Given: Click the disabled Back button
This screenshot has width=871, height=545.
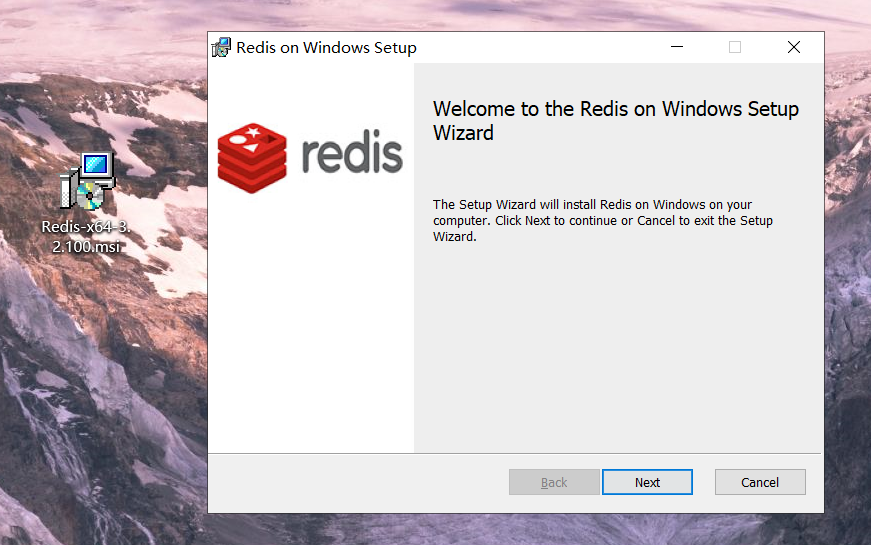Looking at the screenshot, I should 554,482.
